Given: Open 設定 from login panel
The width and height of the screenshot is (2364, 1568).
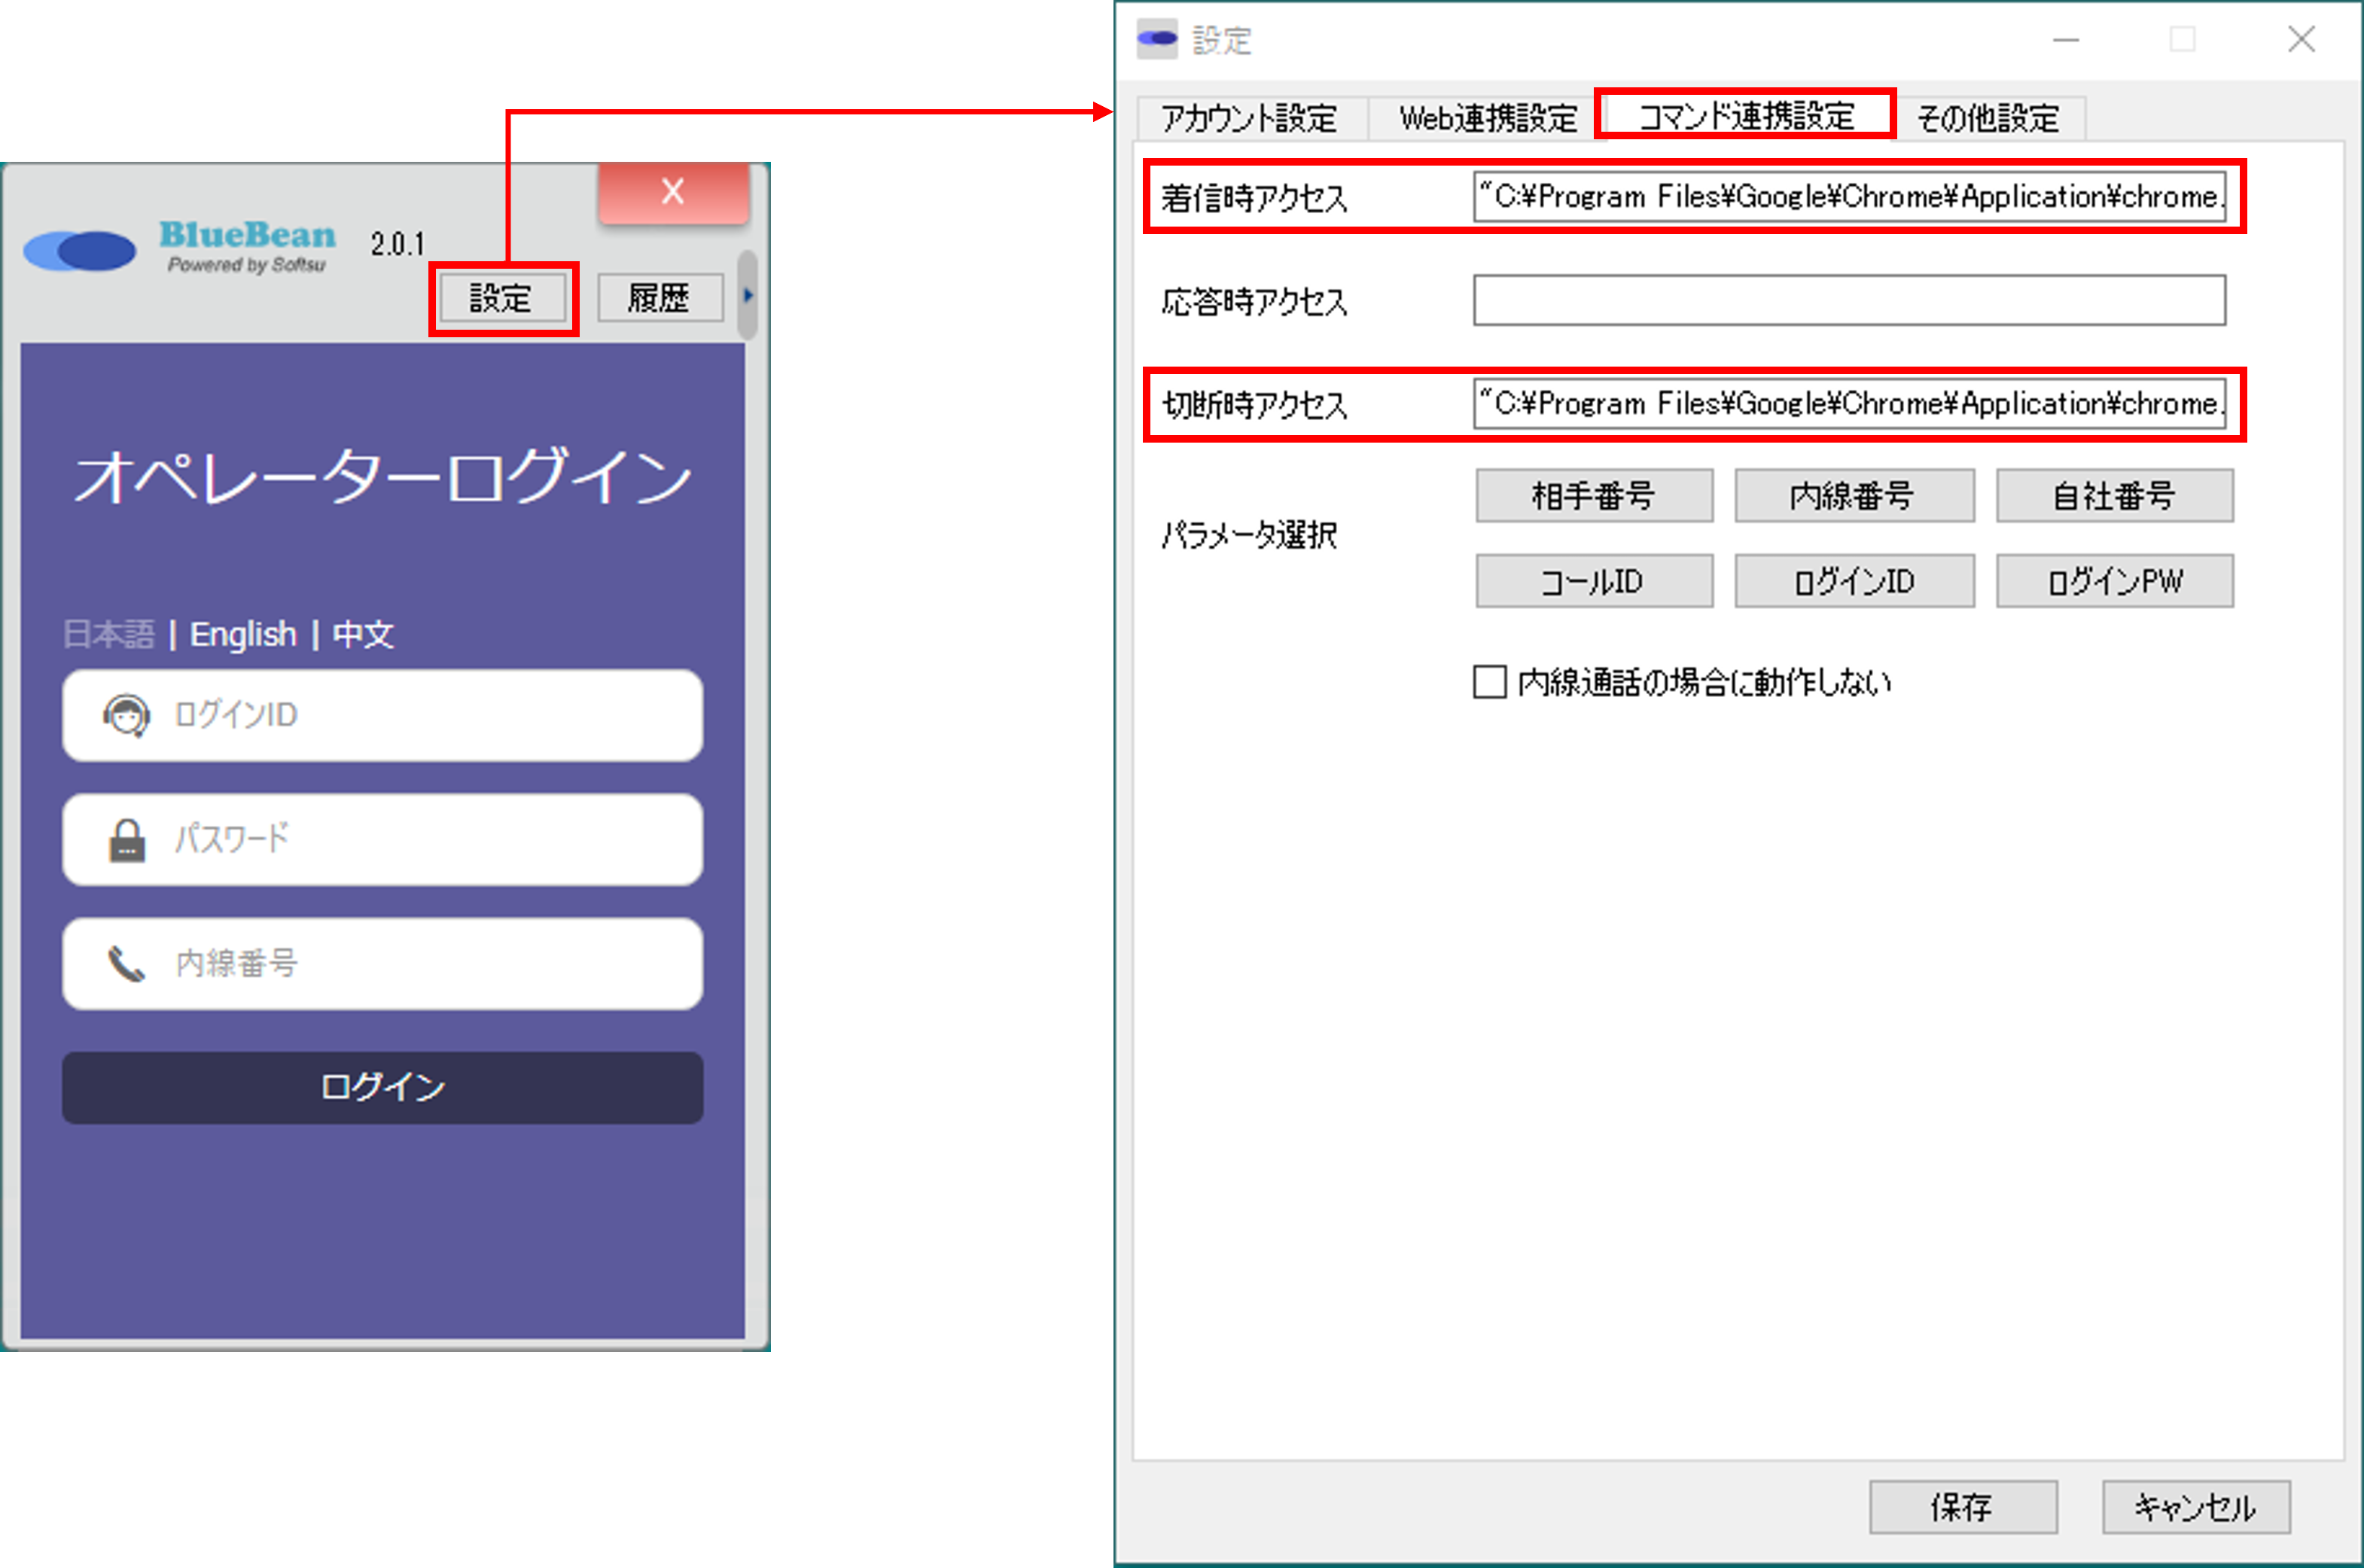Looking at the screenshot, I should click(502, 298).
